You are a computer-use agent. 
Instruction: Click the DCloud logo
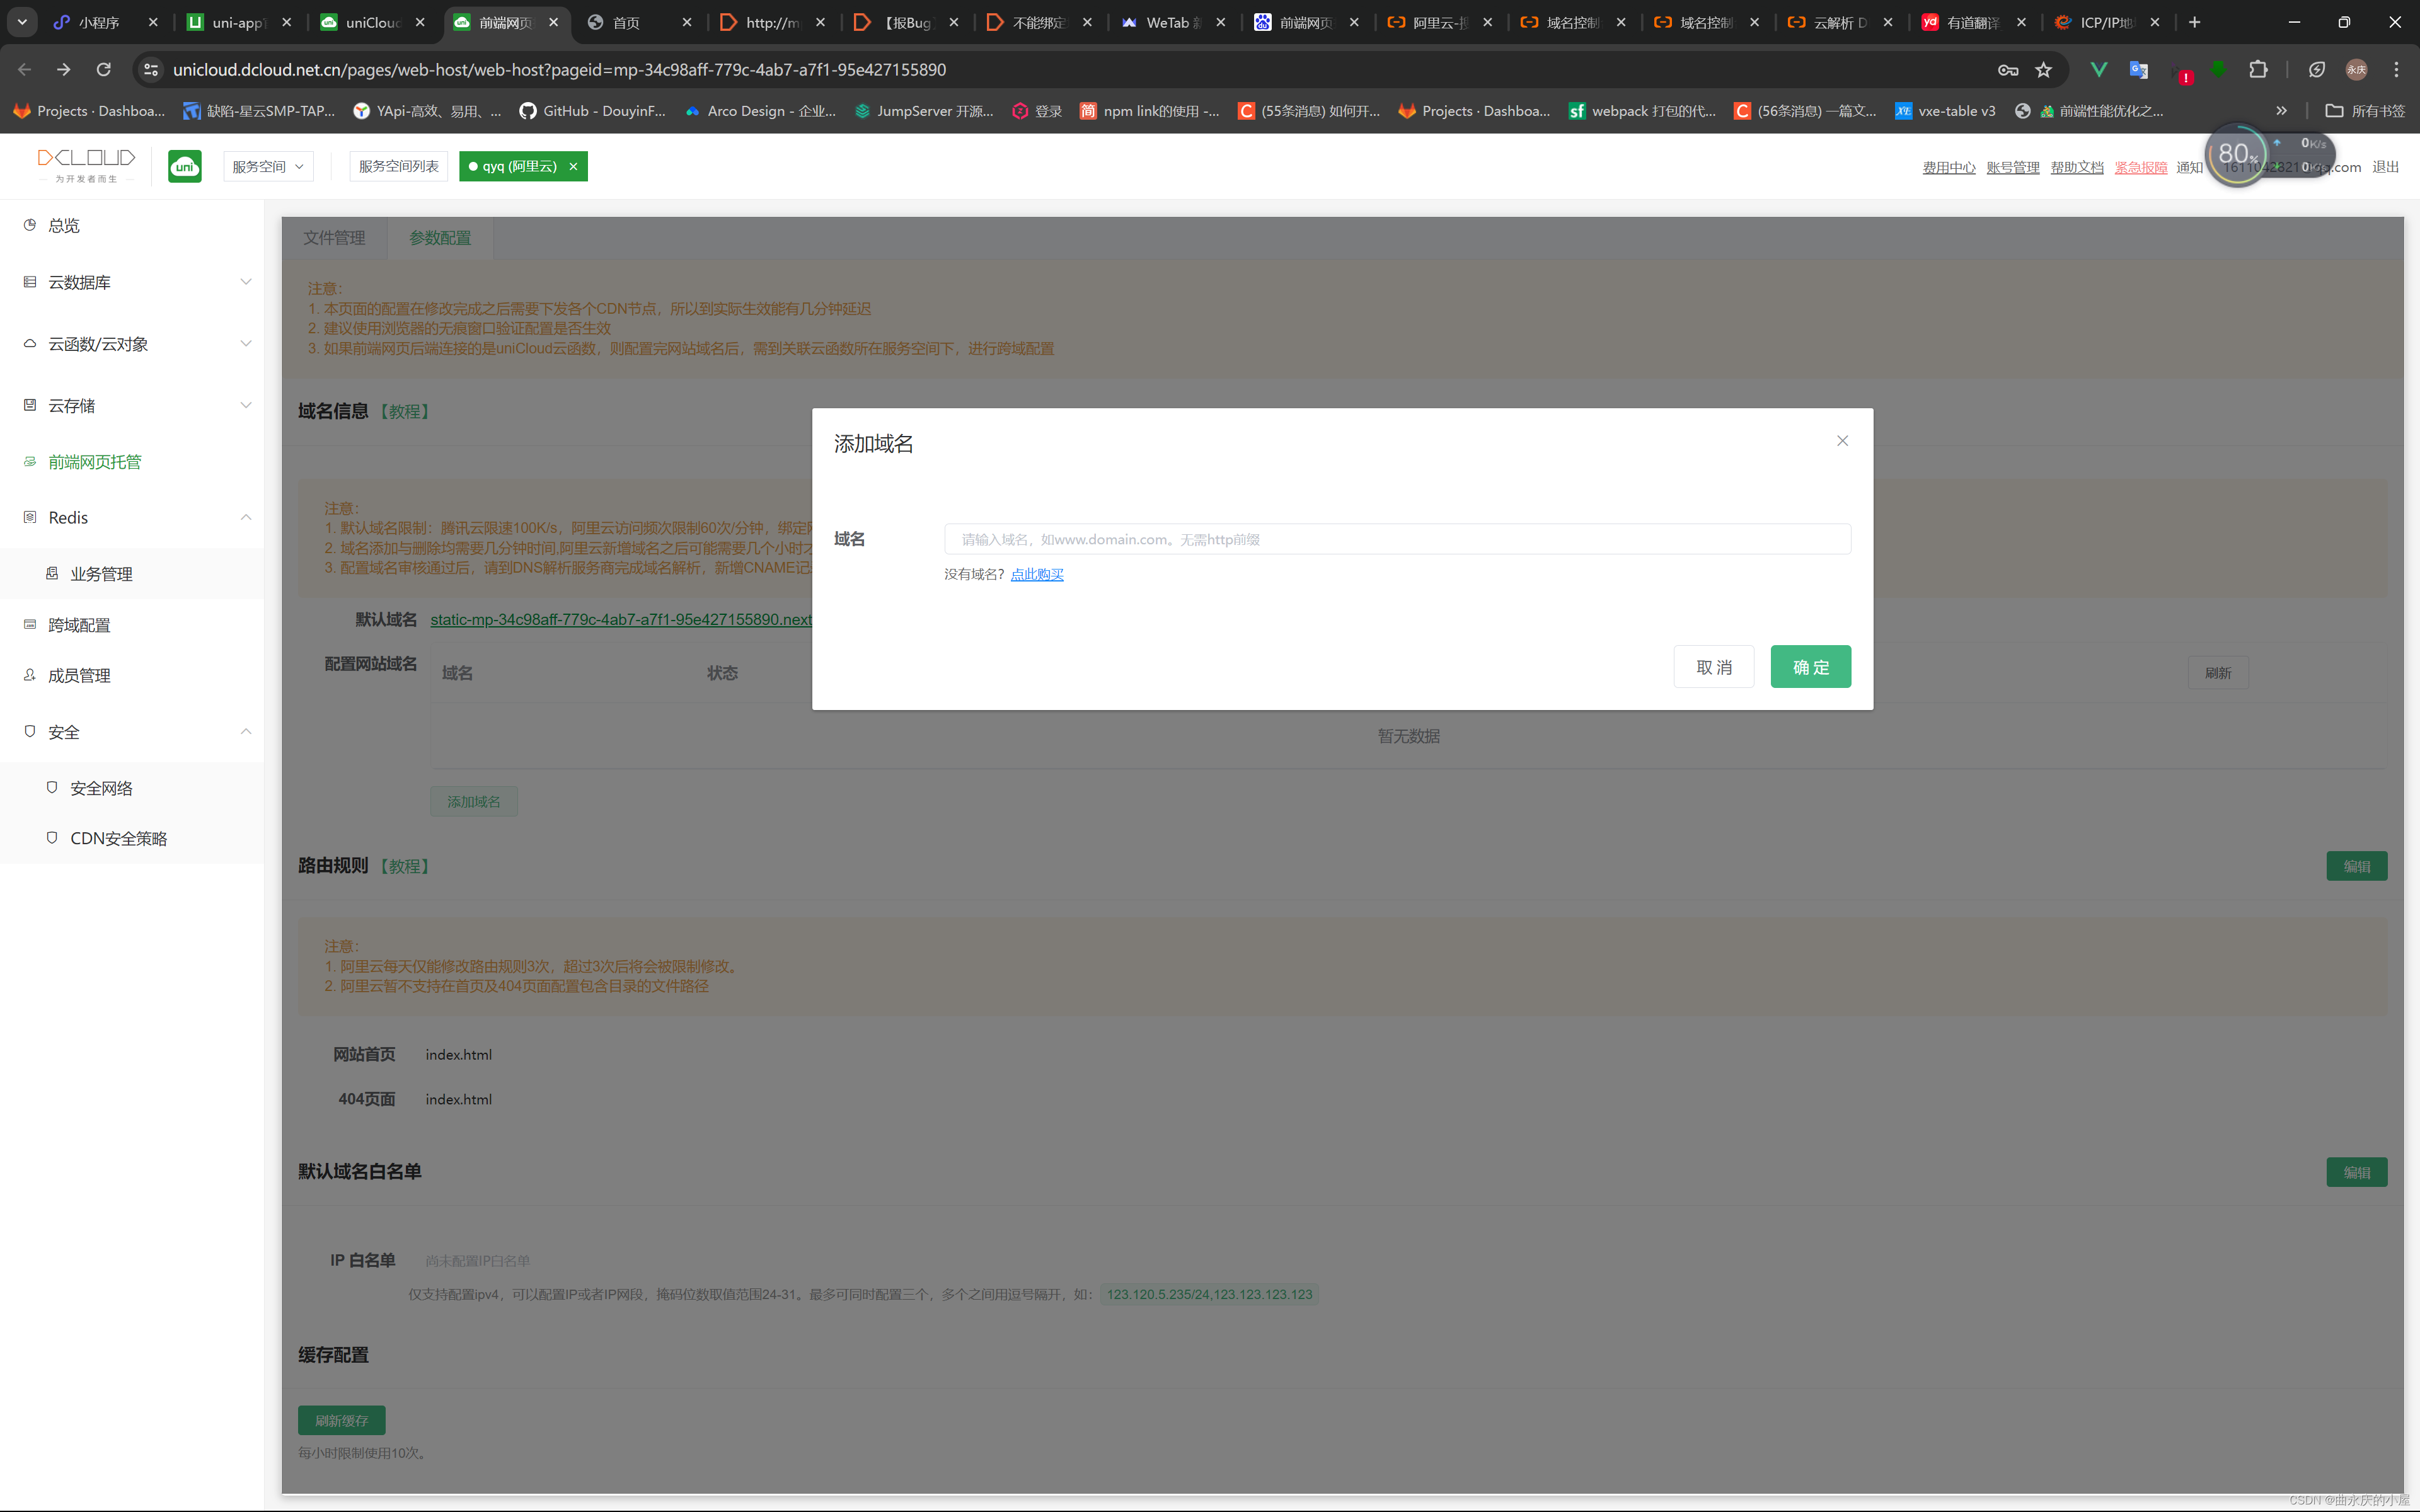pos(86,165)
